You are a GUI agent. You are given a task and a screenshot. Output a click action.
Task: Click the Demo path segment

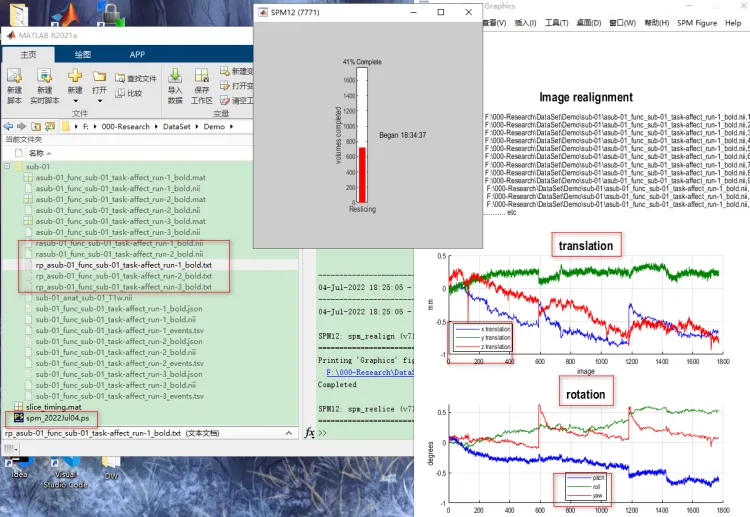pos(214,127)
